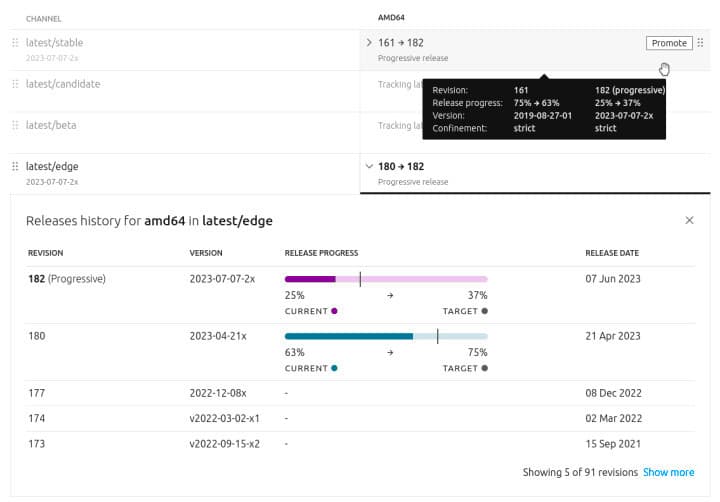Collapse the 180 → 182 edge release cell
Viewport: 720px width, 502px height.
click(x=369, y=166)
